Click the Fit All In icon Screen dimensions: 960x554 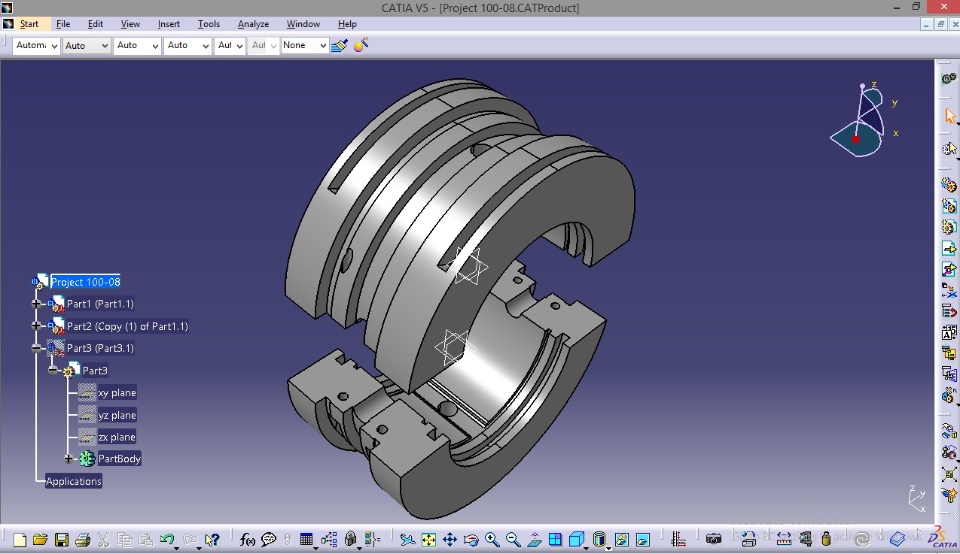[x=429, y=539]
